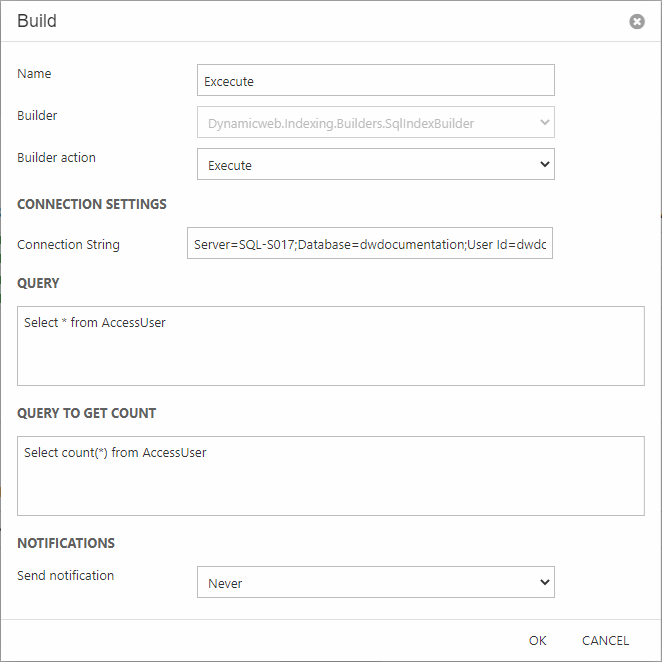Click the Builder label text
The image size is (662, 662).
click(x=37, y=116)
